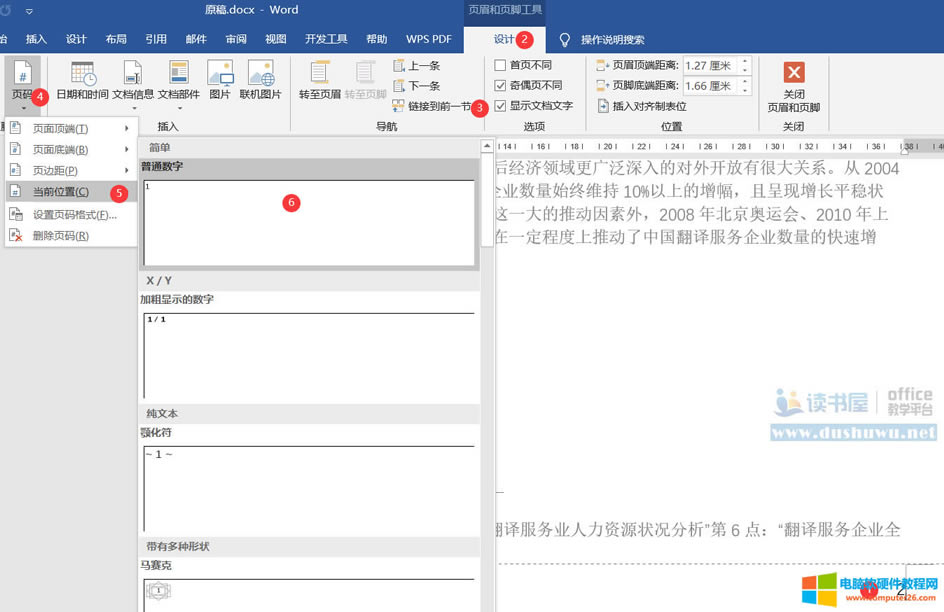Click the 联机图片 icon
This screenshot has height=612, width=944.
261,74
